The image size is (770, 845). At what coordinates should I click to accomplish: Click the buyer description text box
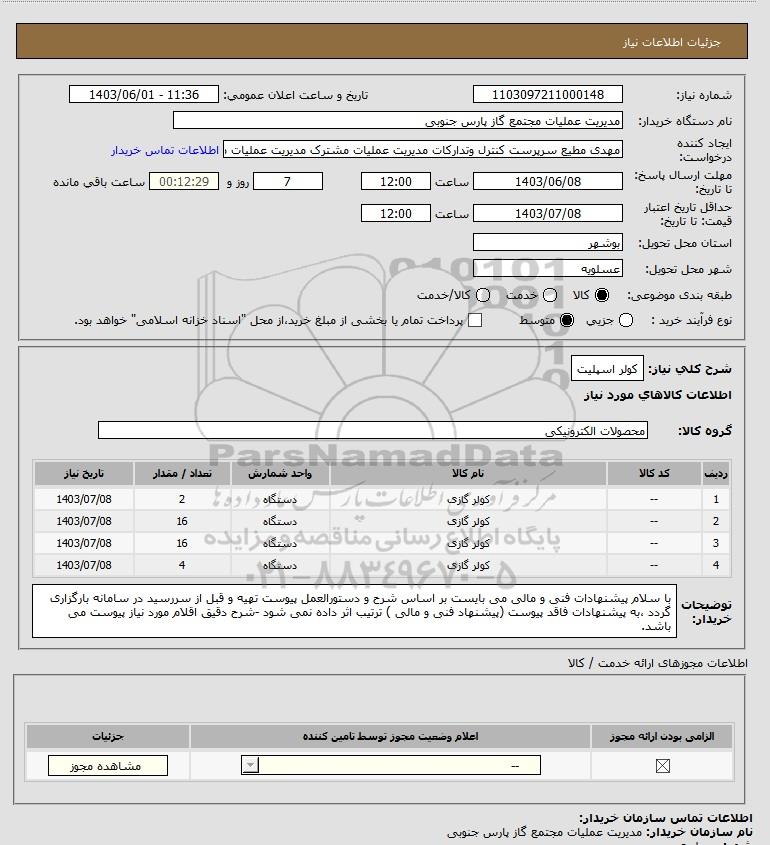click(x=354, y=611)
